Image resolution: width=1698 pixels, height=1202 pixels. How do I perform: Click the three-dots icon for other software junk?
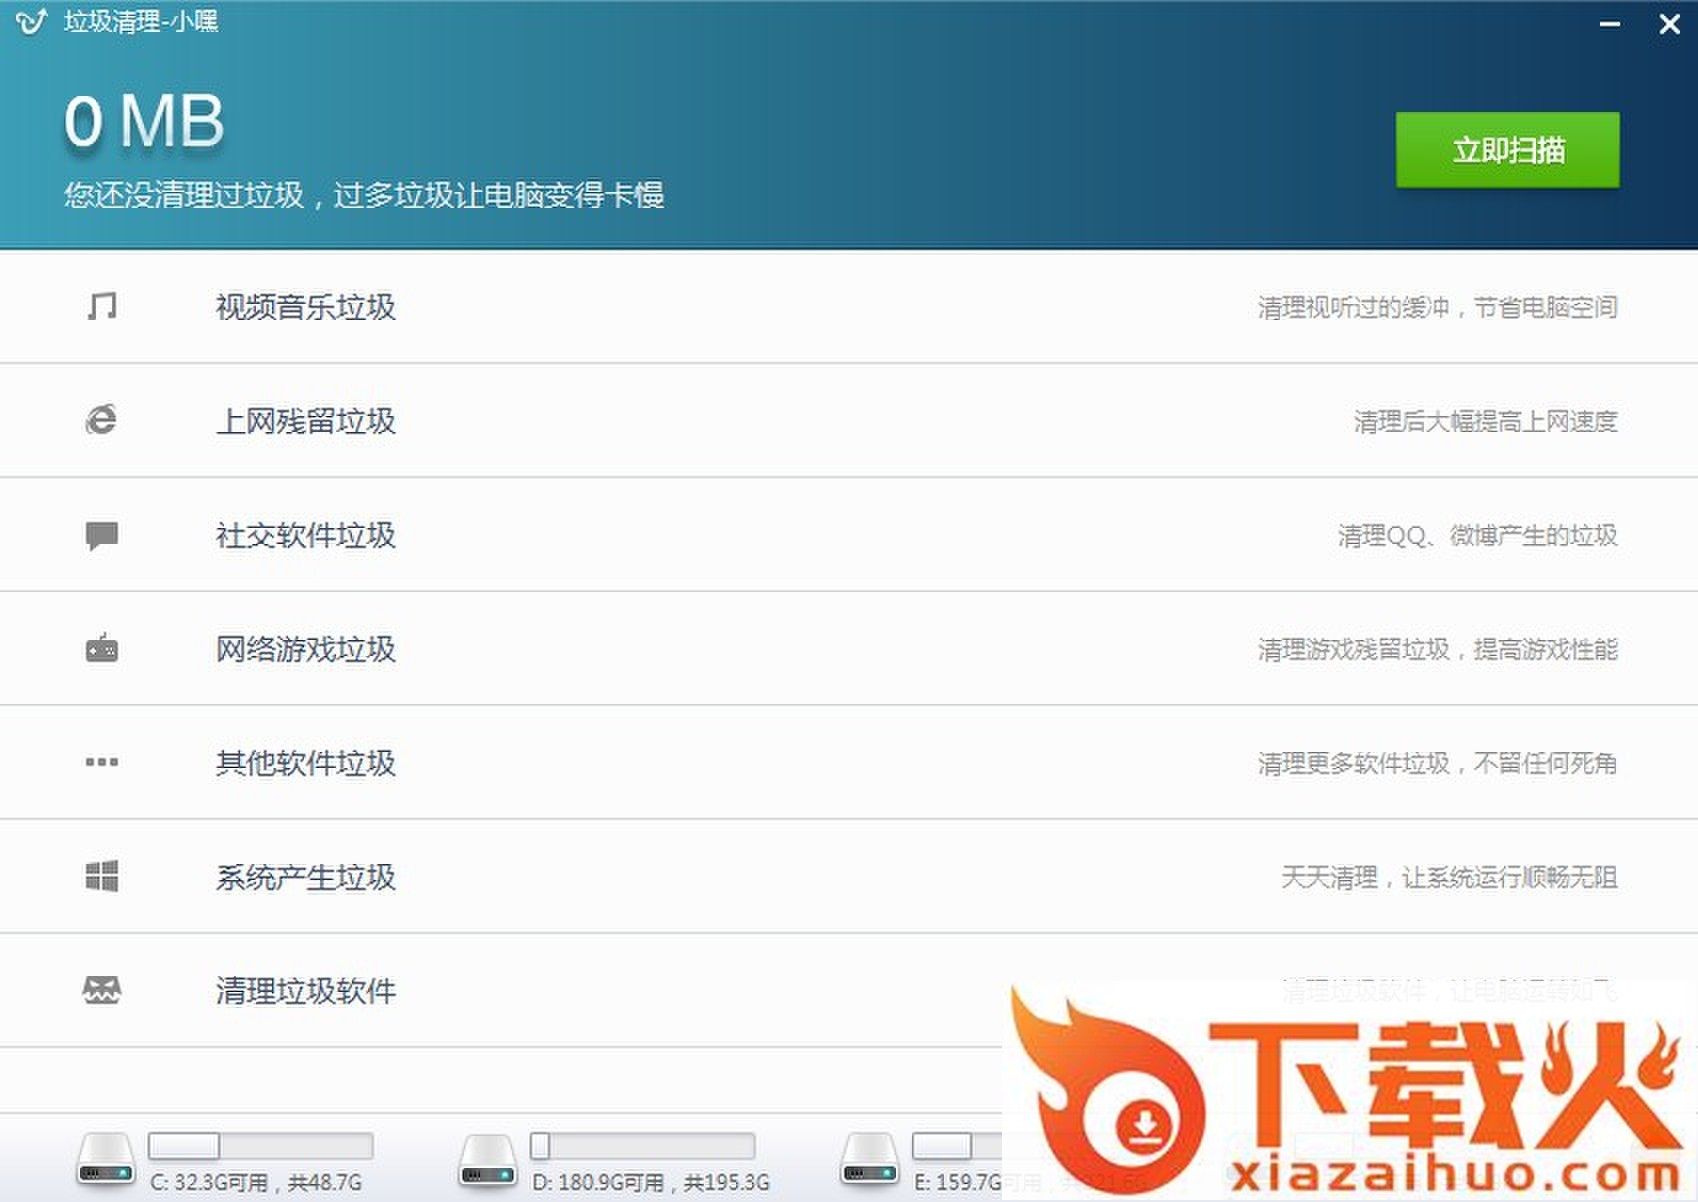click(x=102, y=762)
